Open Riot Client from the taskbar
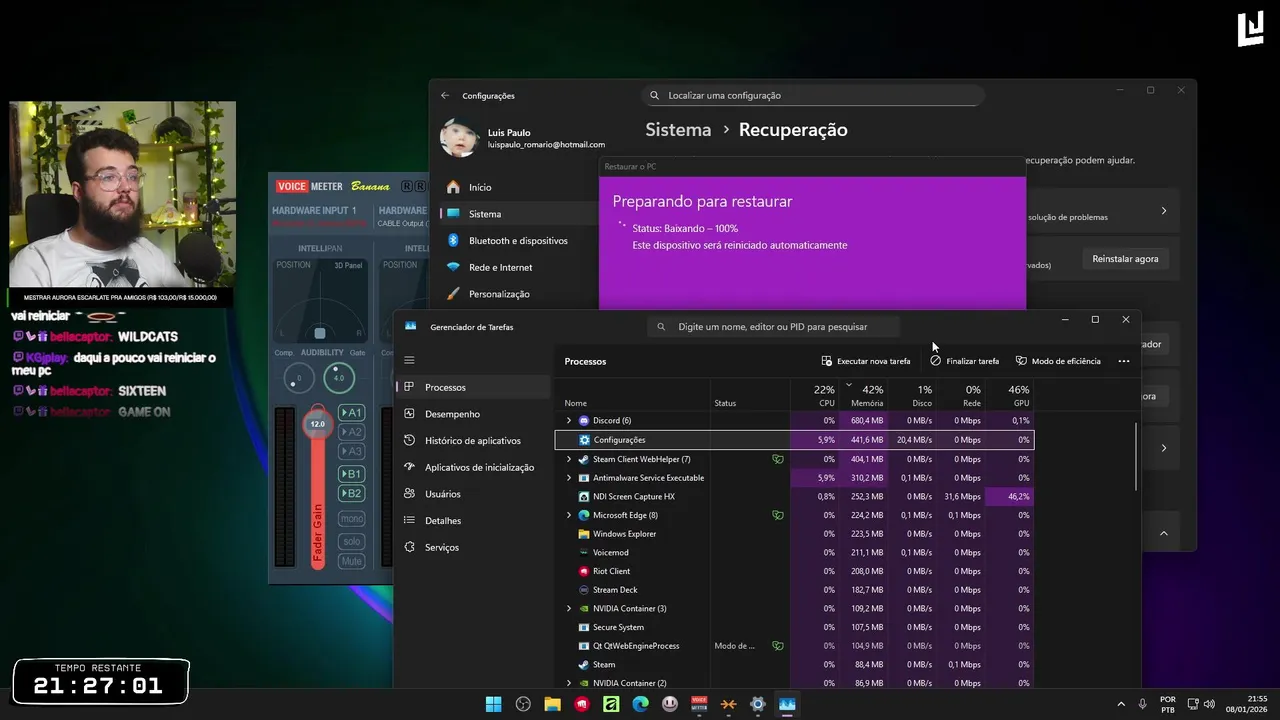Viewport: 1280px width, 720px height. pyautogui.click(x=582, y=704)
